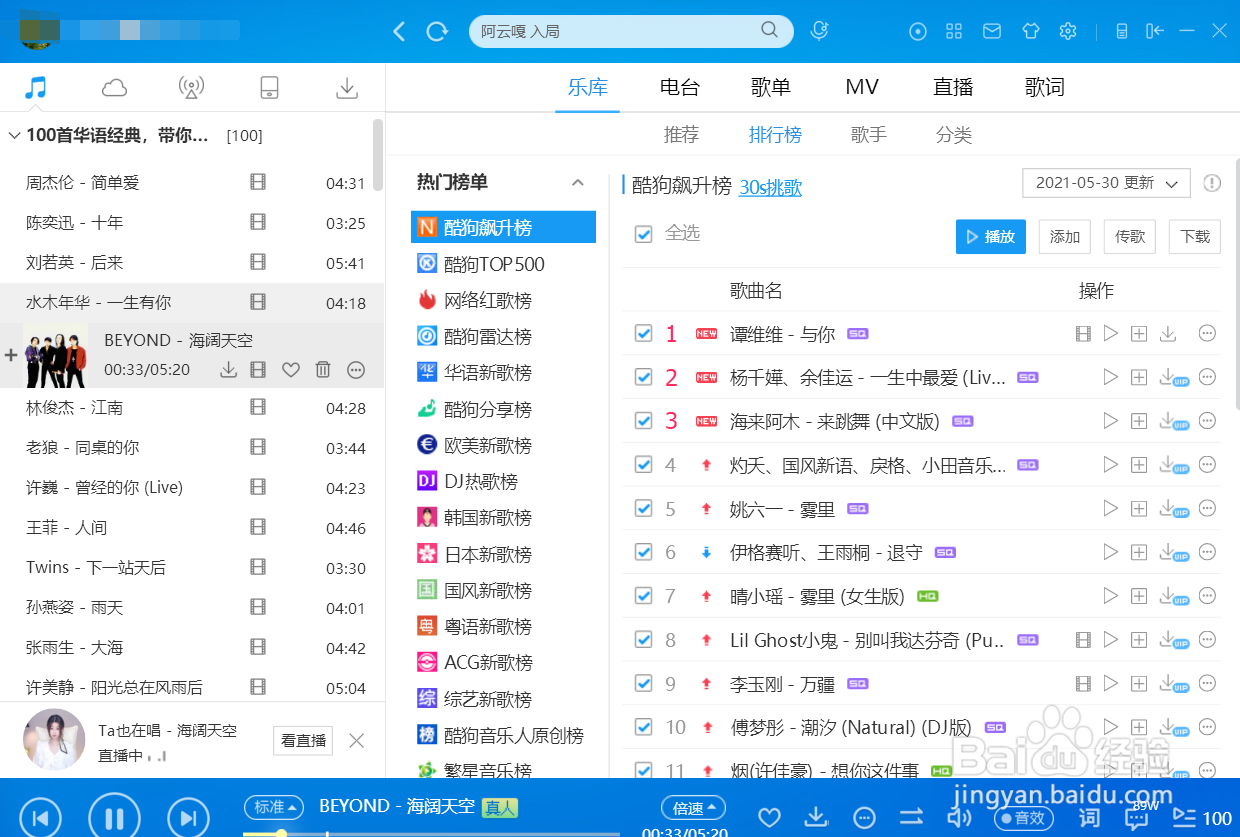
Task: Open MV for 李玉刚 - 万疆
Action: point(1082,683)
